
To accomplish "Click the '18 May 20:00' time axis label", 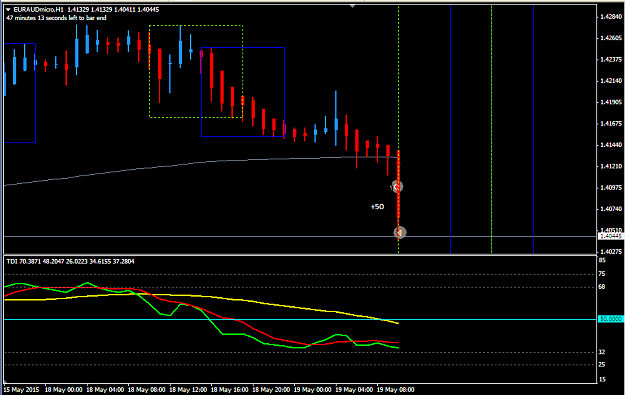I will 271,389.
